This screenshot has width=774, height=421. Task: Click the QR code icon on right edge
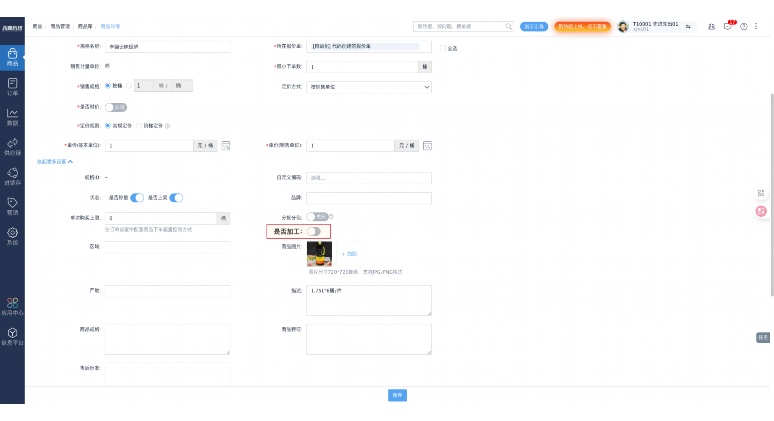coord(761,193)
